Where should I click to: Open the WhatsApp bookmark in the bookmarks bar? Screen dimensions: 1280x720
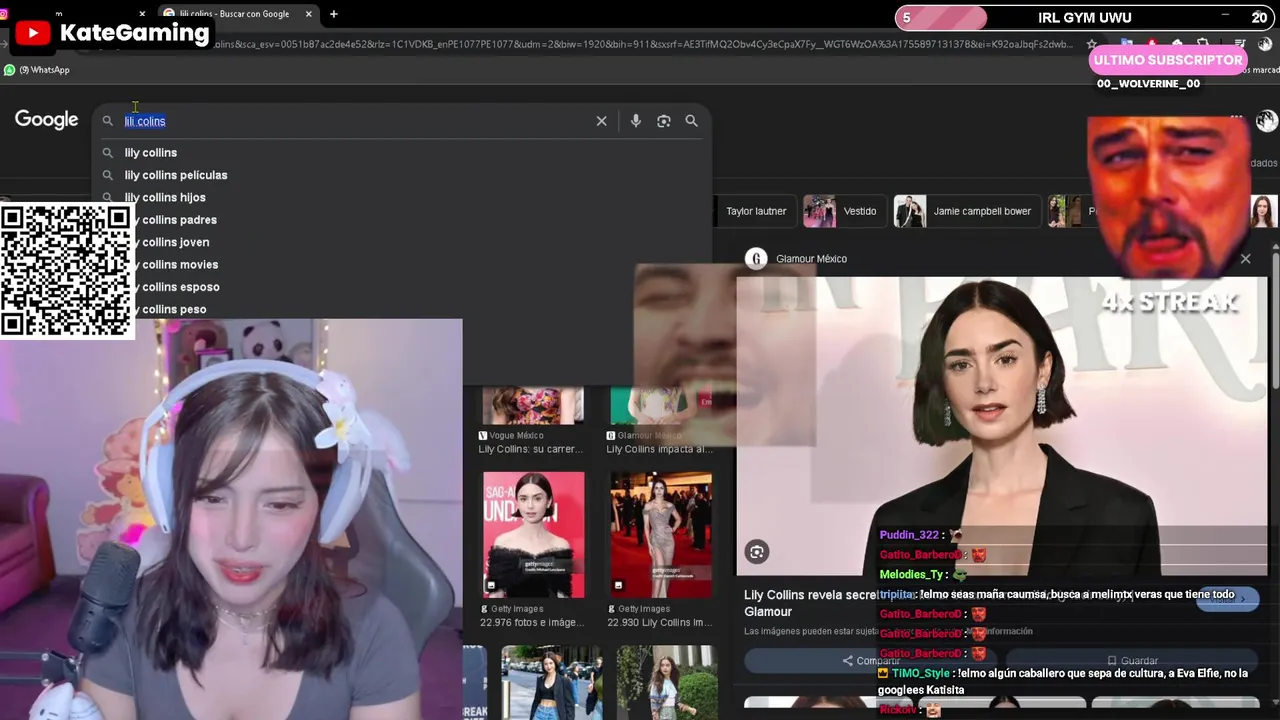click(x=37, y=70)
